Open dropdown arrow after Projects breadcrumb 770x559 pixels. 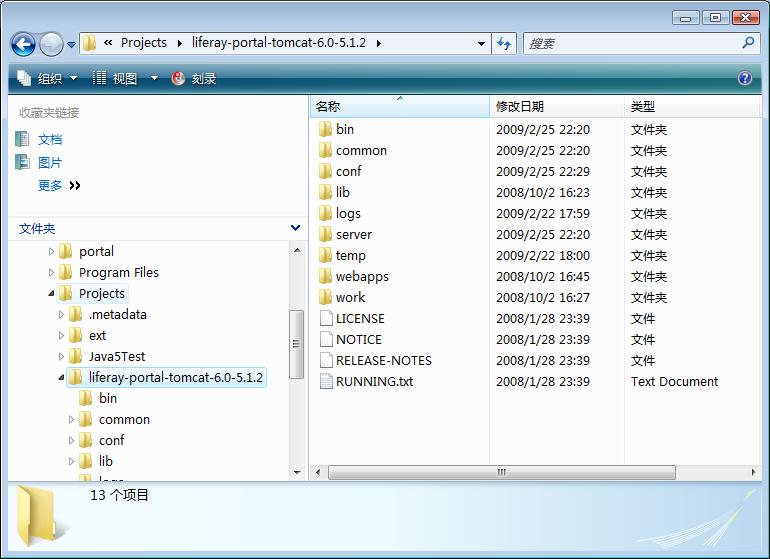(x=180, y=43)
